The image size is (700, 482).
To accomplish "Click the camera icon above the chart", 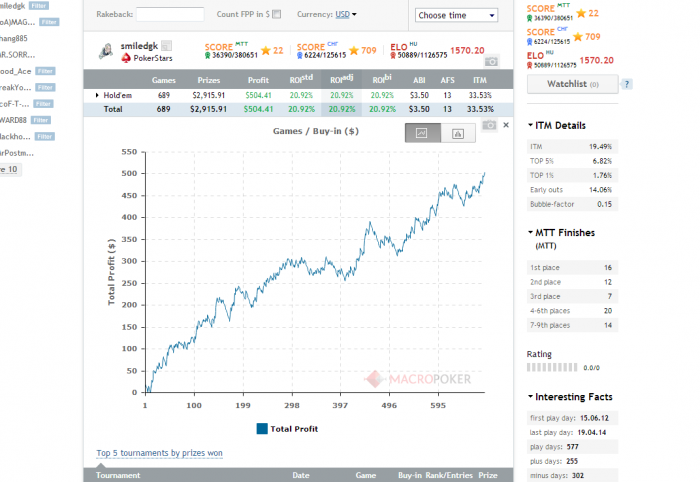I will coord(489,125).
